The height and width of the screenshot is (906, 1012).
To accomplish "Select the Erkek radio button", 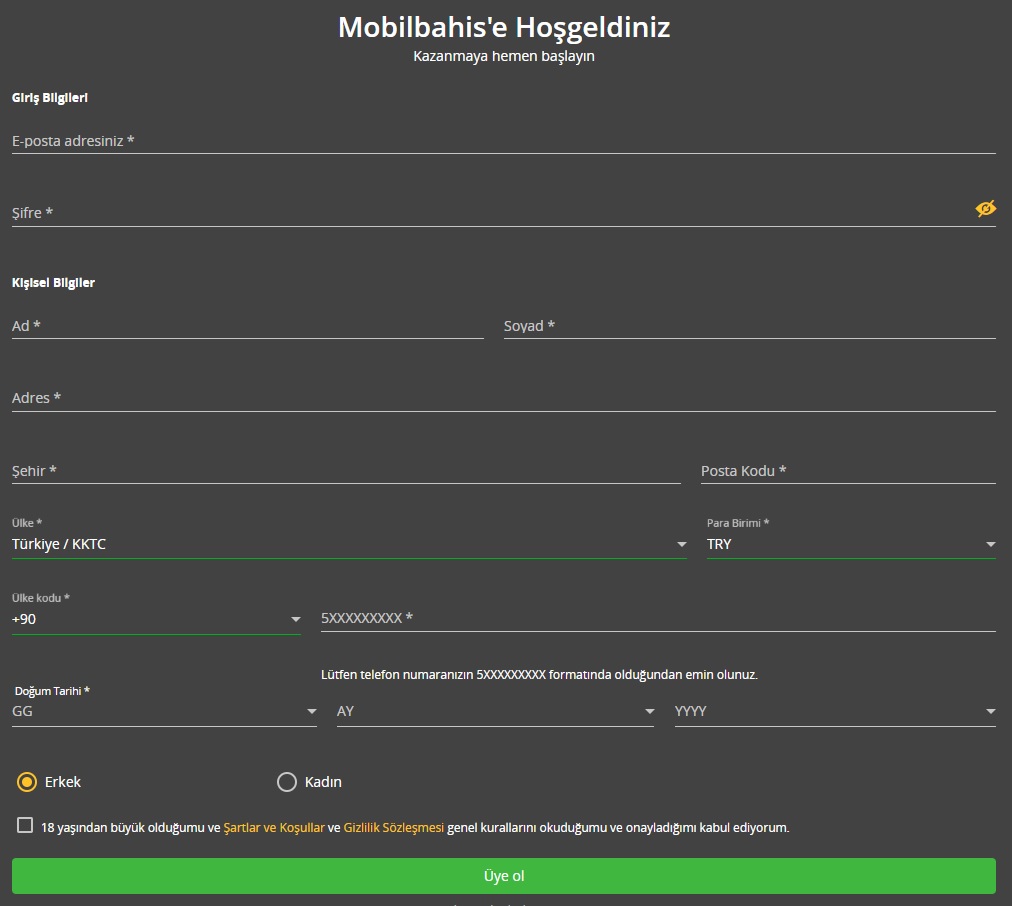I will [x=26, y=782].
